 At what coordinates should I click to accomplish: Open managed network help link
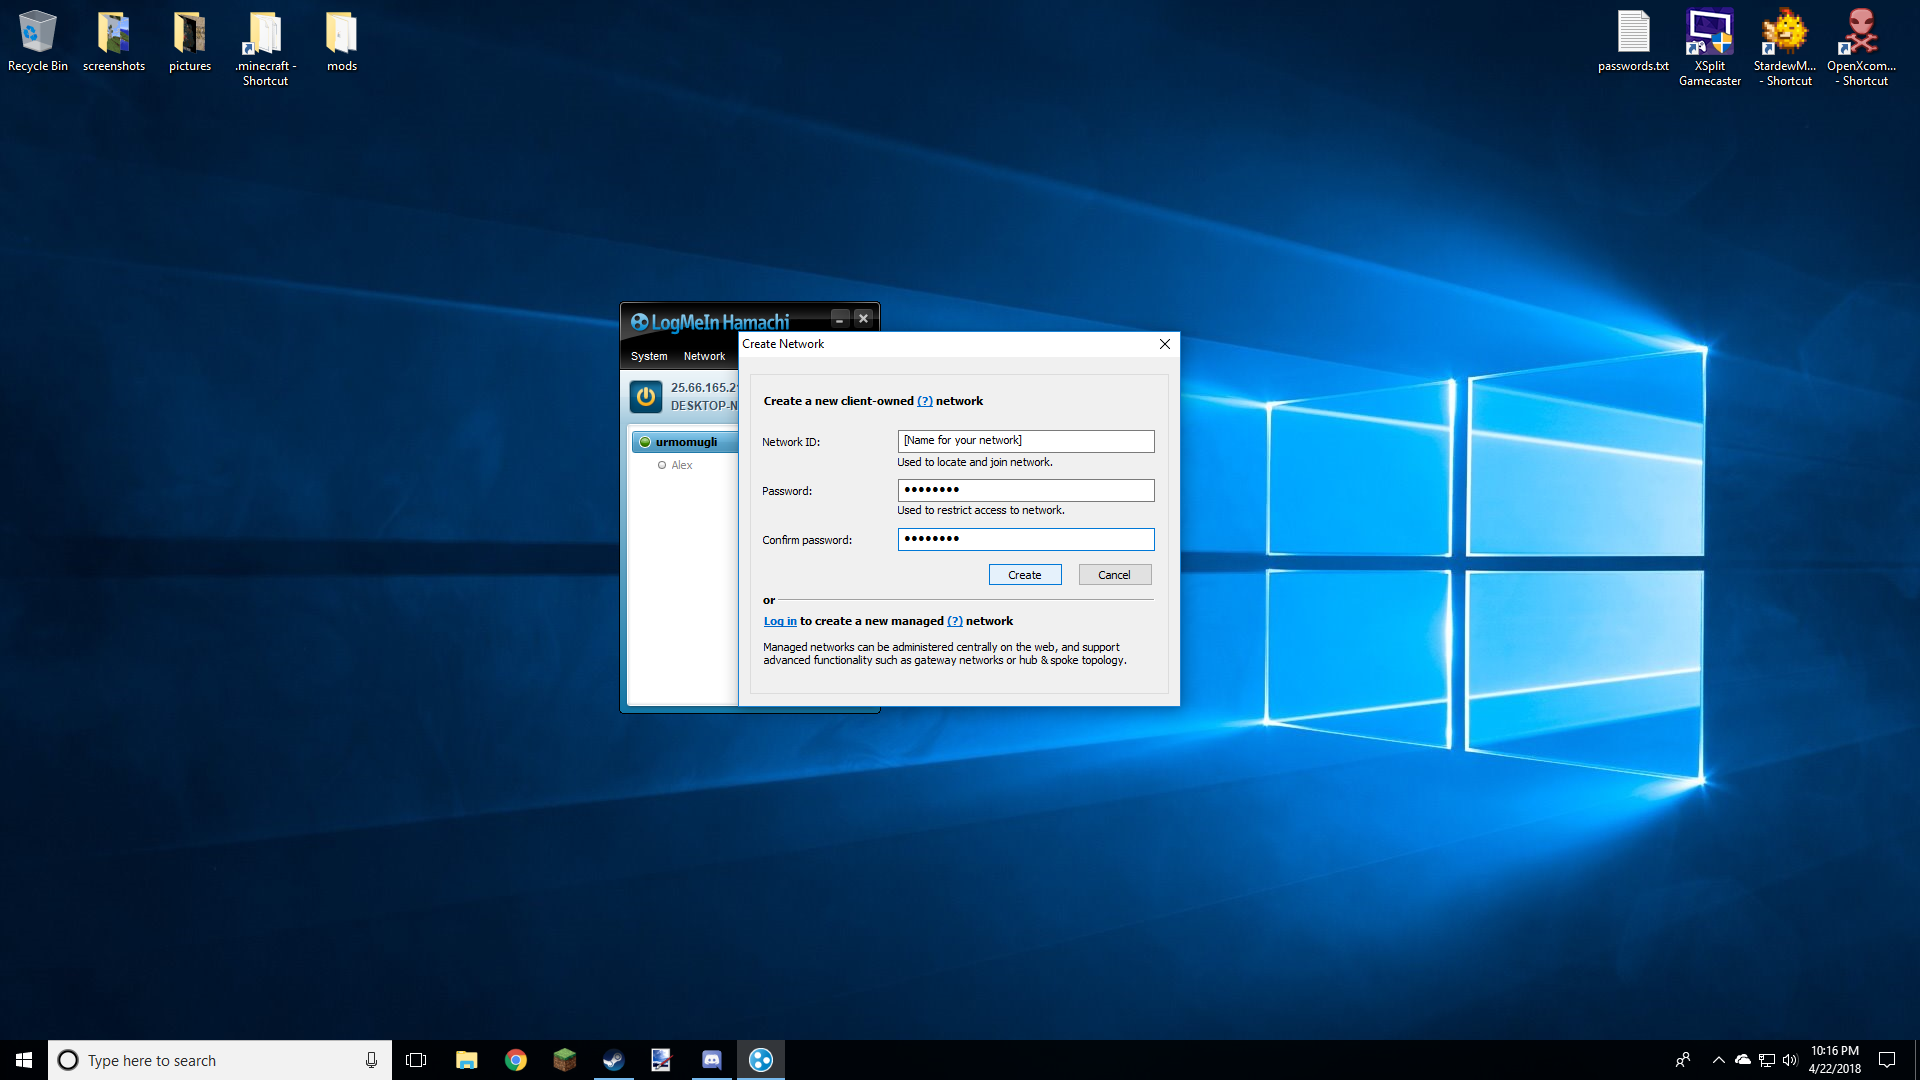[954, 621]
